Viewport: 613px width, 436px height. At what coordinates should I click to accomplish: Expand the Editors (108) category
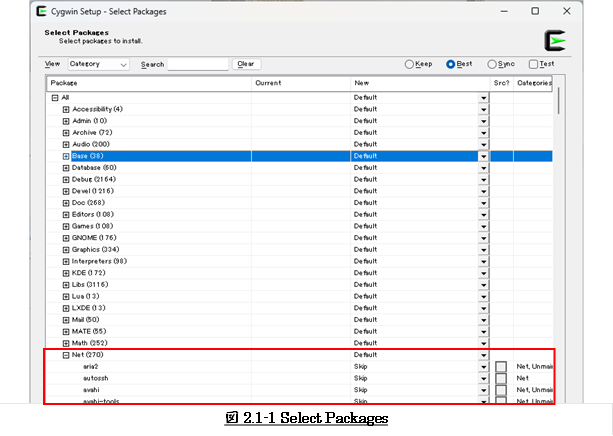(x=66, y=215)
